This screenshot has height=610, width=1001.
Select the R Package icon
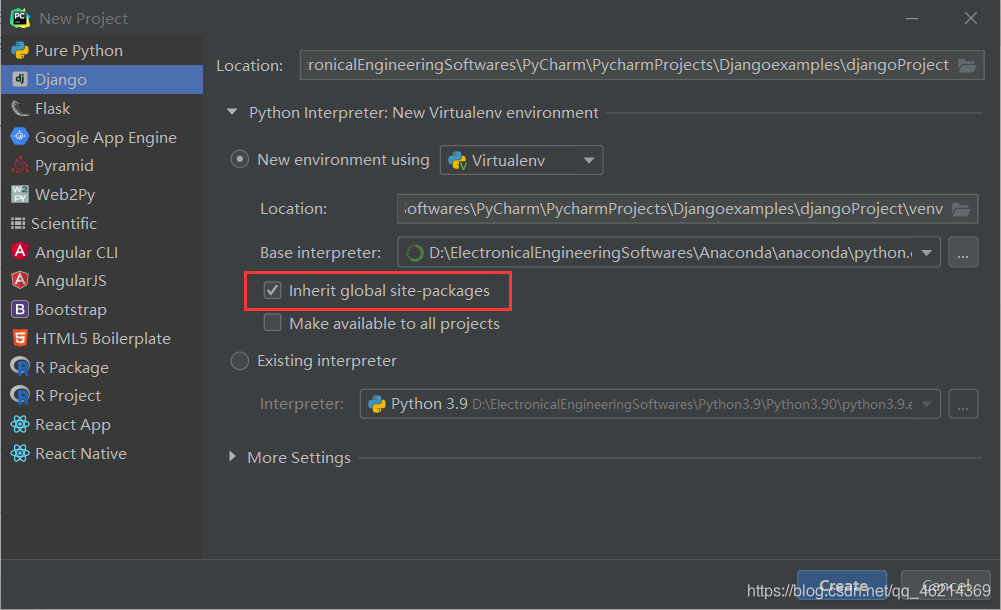[x=20, y=366]
